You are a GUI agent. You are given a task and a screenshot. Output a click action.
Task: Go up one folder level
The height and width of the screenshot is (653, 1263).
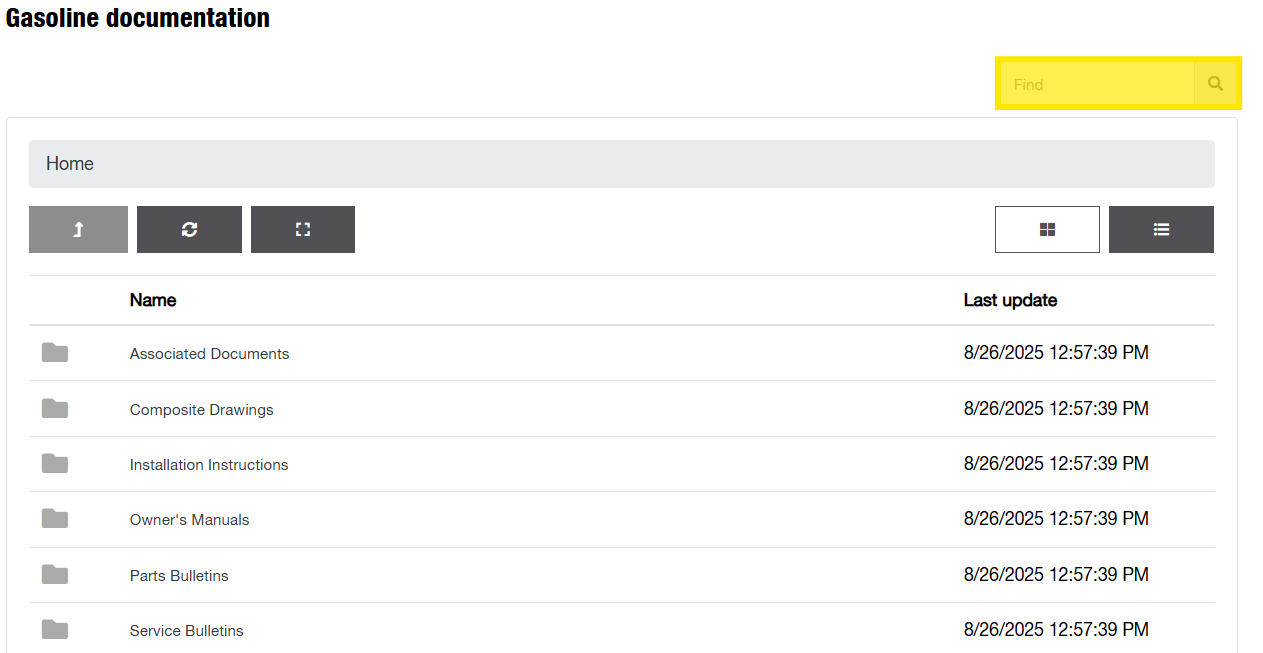(x=78, y=229)
